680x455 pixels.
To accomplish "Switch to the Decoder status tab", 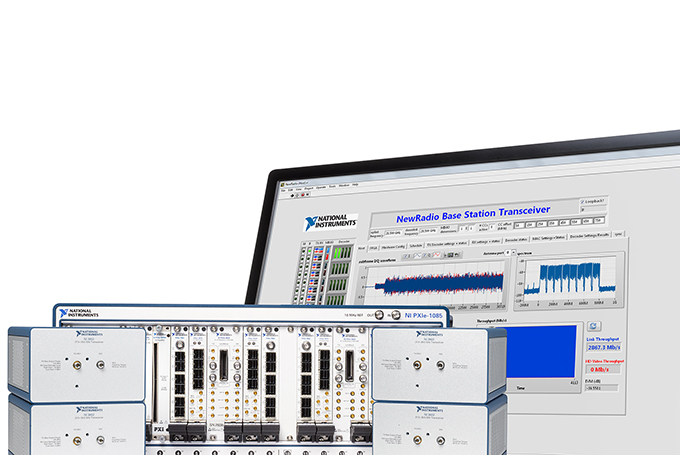I will (516, 240).
